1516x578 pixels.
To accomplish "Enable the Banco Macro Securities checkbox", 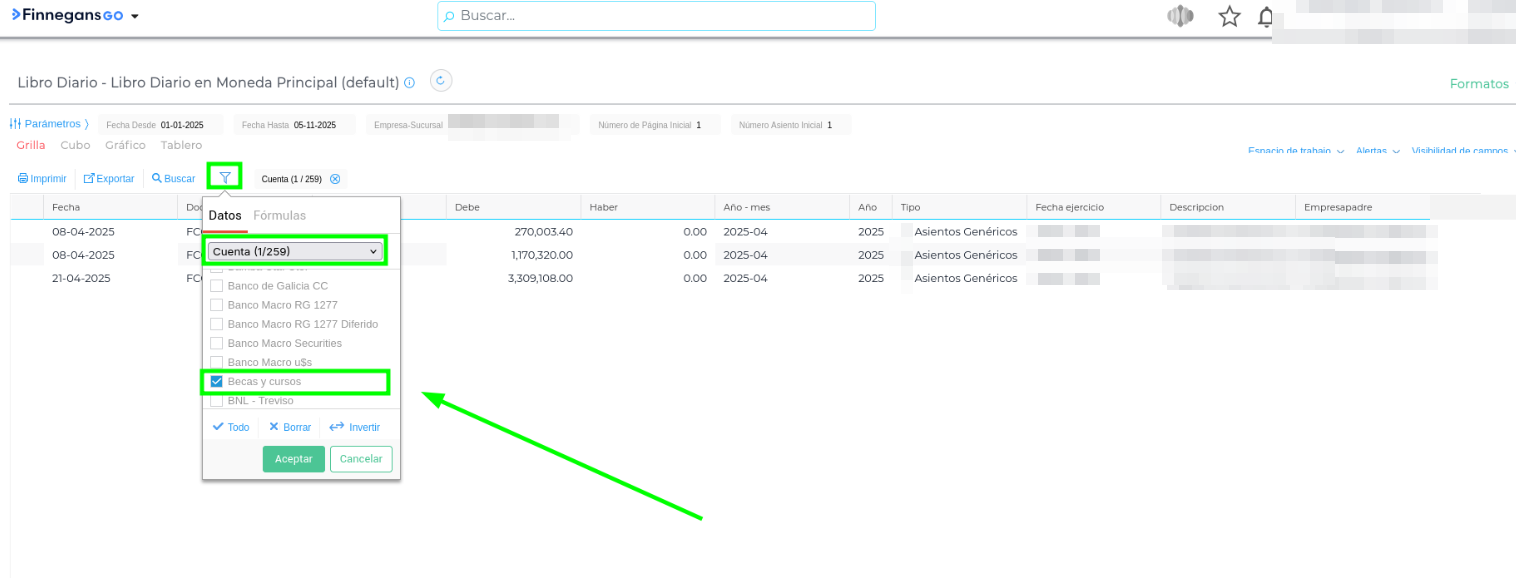I will pyautogui.click(x=216, y=343).
